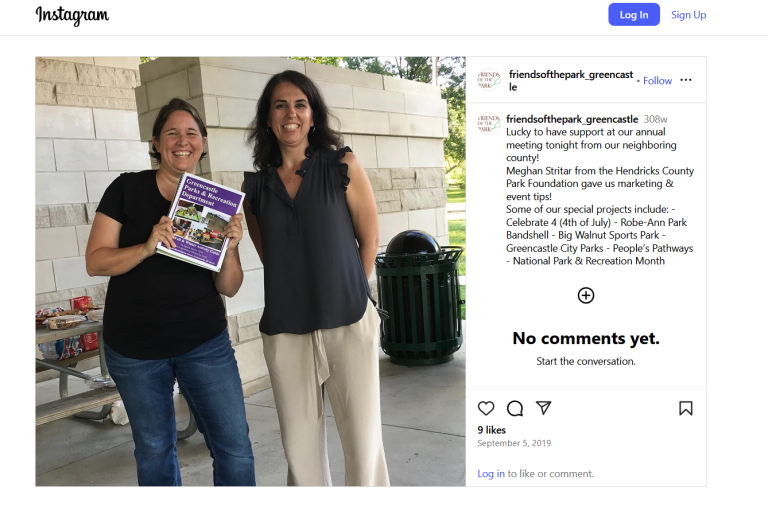Viewport: 768px width, 511px height.
Task: Click the blue Log In button
Action: click(634, 15)
